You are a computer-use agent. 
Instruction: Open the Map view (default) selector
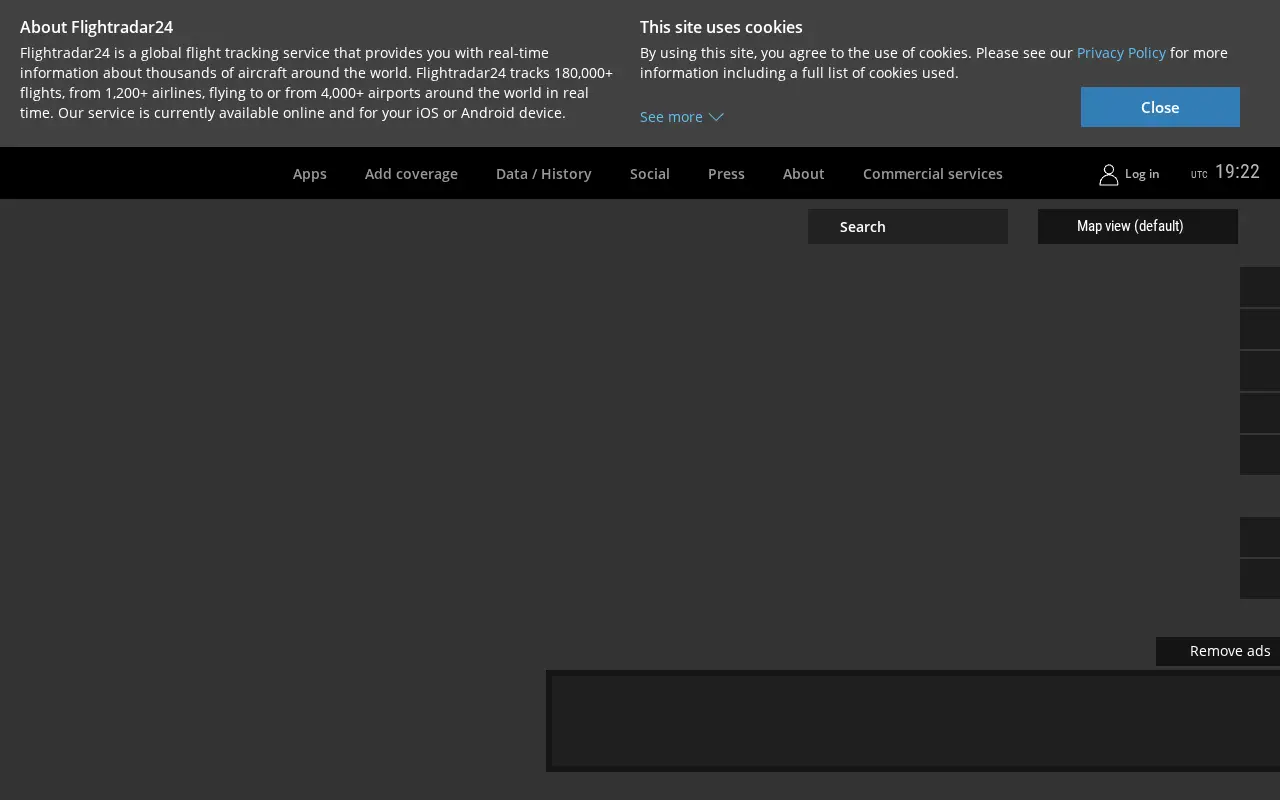click(x=1138, y=226)
